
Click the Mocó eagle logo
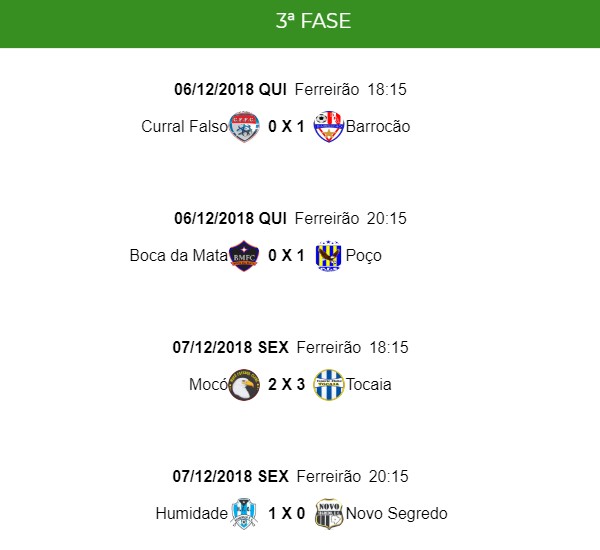point(244,384)
